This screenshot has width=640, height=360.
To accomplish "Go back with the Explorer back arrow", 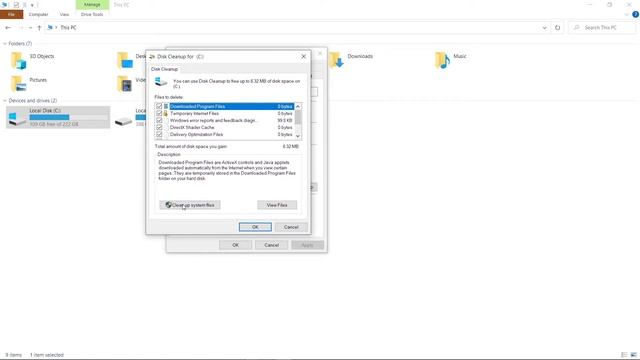I will click(x=8, y=27).
